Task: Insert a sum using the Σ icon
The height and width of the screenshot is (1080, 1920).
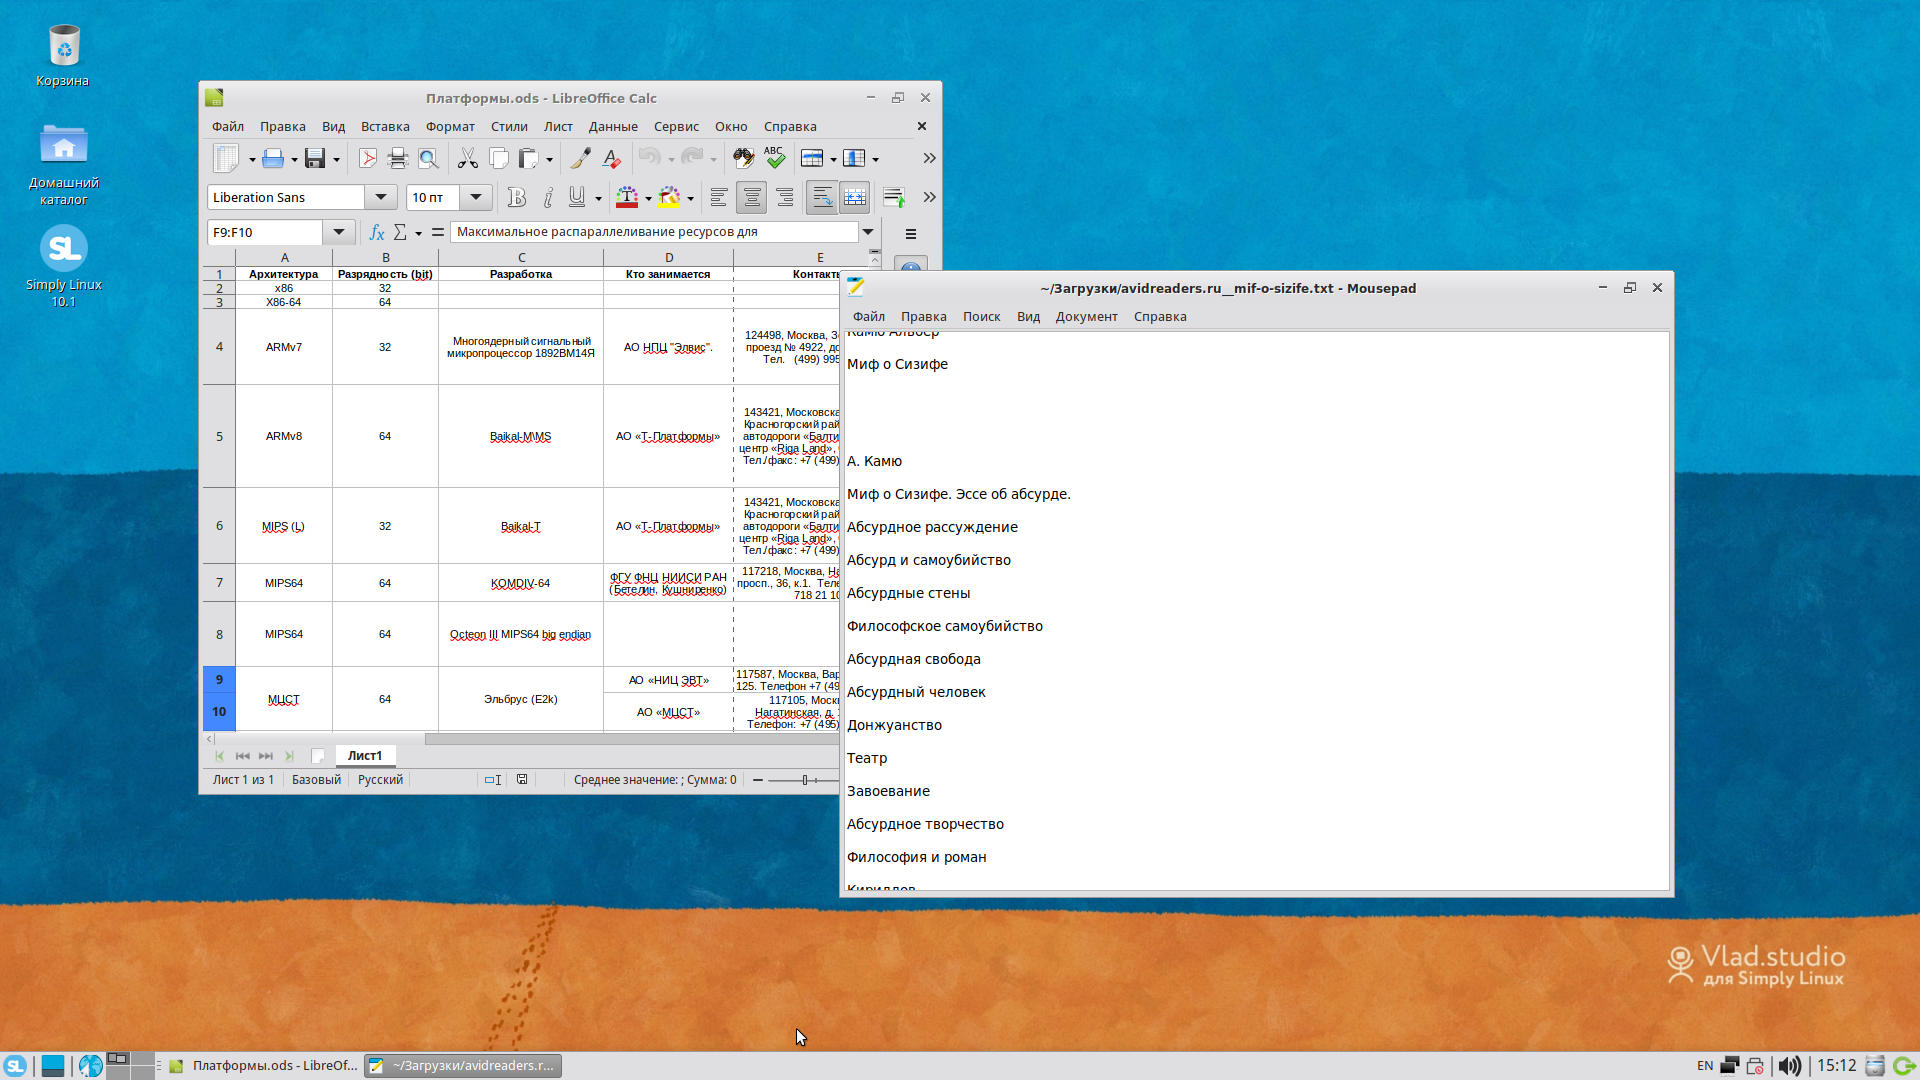Action: click(x=402, y=232)
